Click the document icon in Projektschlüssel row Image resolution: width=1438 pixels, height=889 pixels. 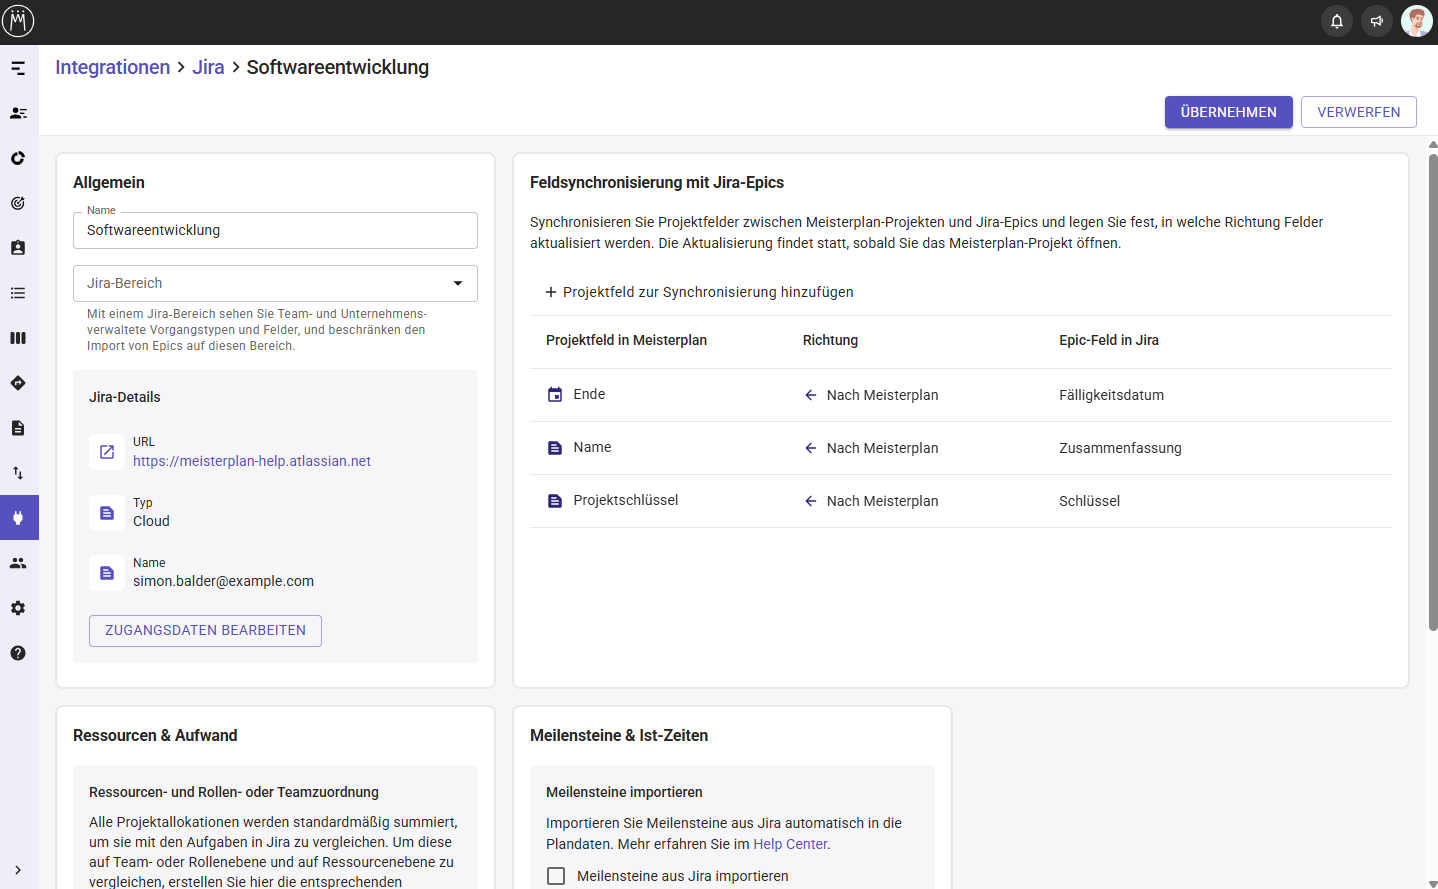click(555, 501)
